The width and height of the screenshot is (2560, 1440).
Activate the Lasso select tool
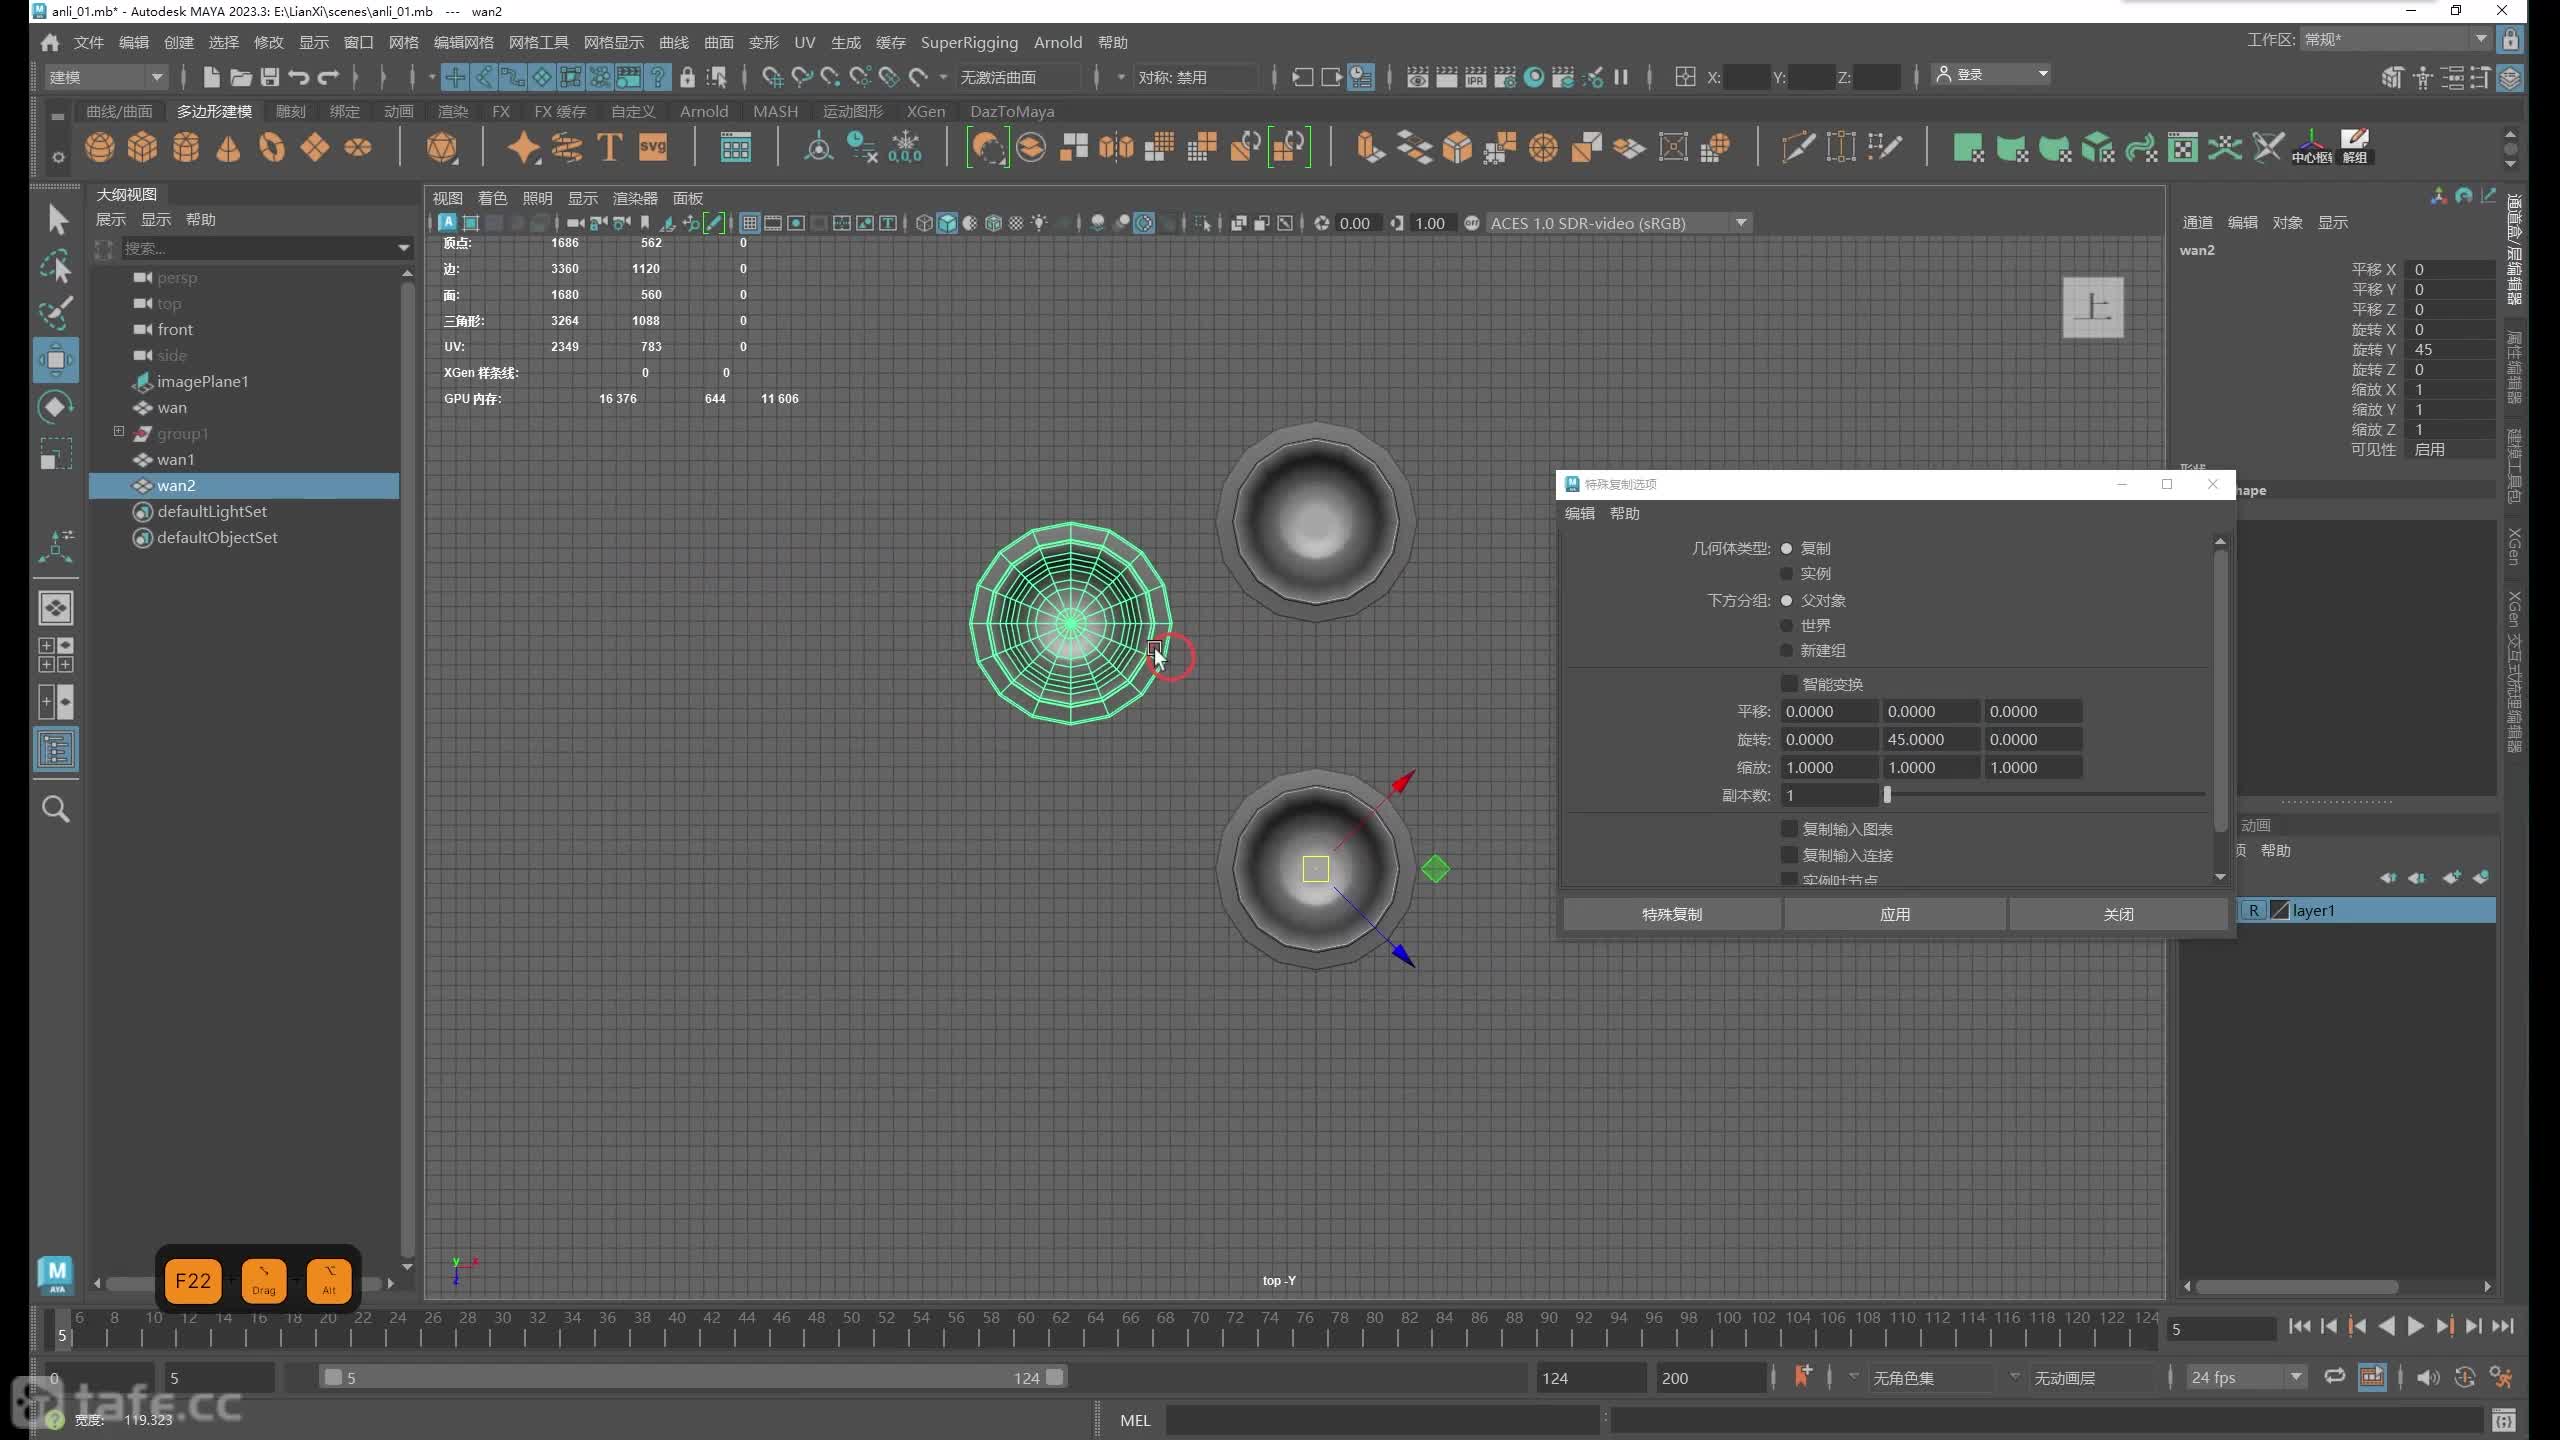point(56,266)
